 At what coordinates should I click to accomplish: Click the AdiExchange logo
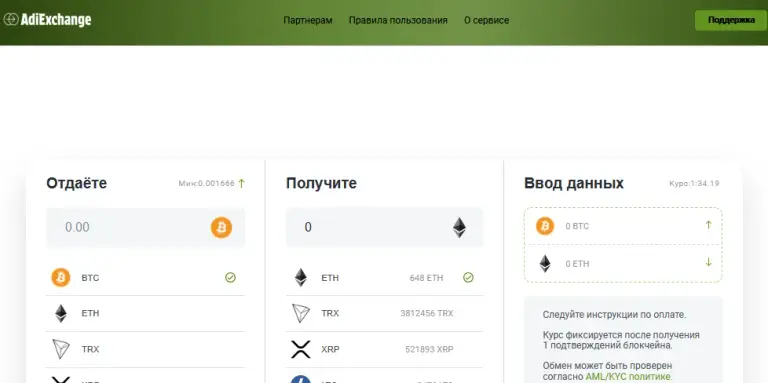[x=48, y=20]
